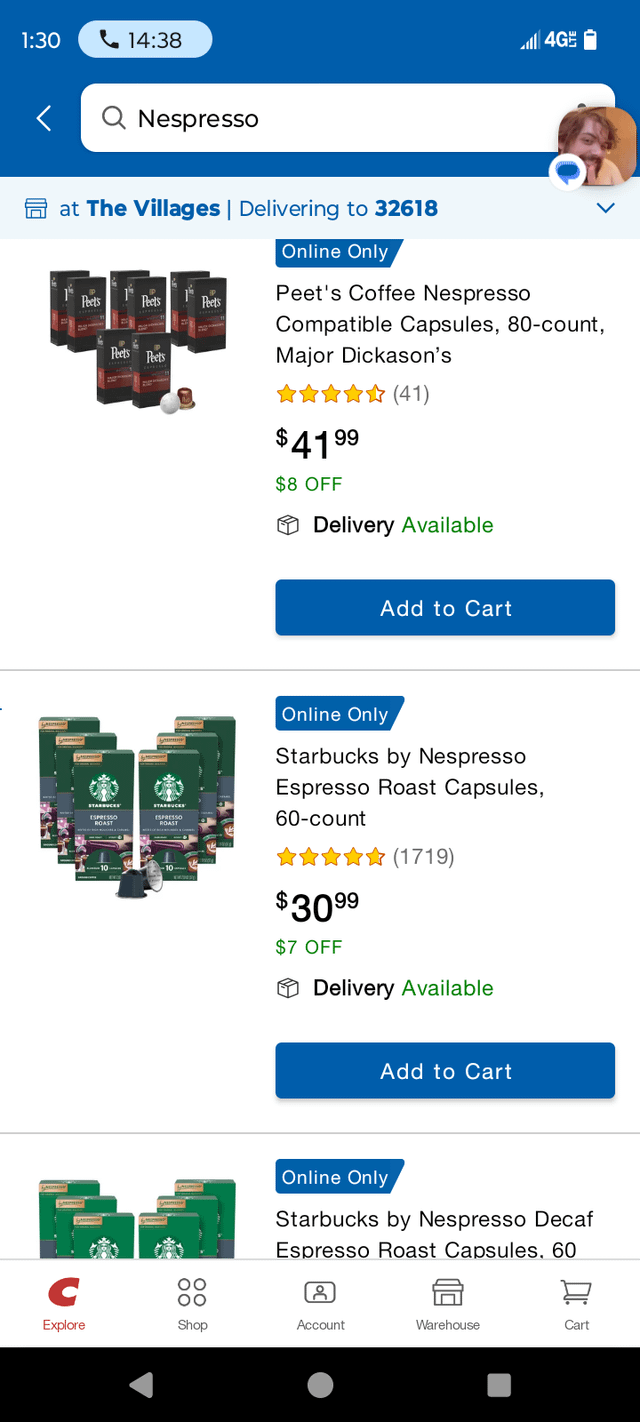Tap the warehouse store icon by The Villages
This screenshot has width=640, height=1422.
[x=36, y=209]
